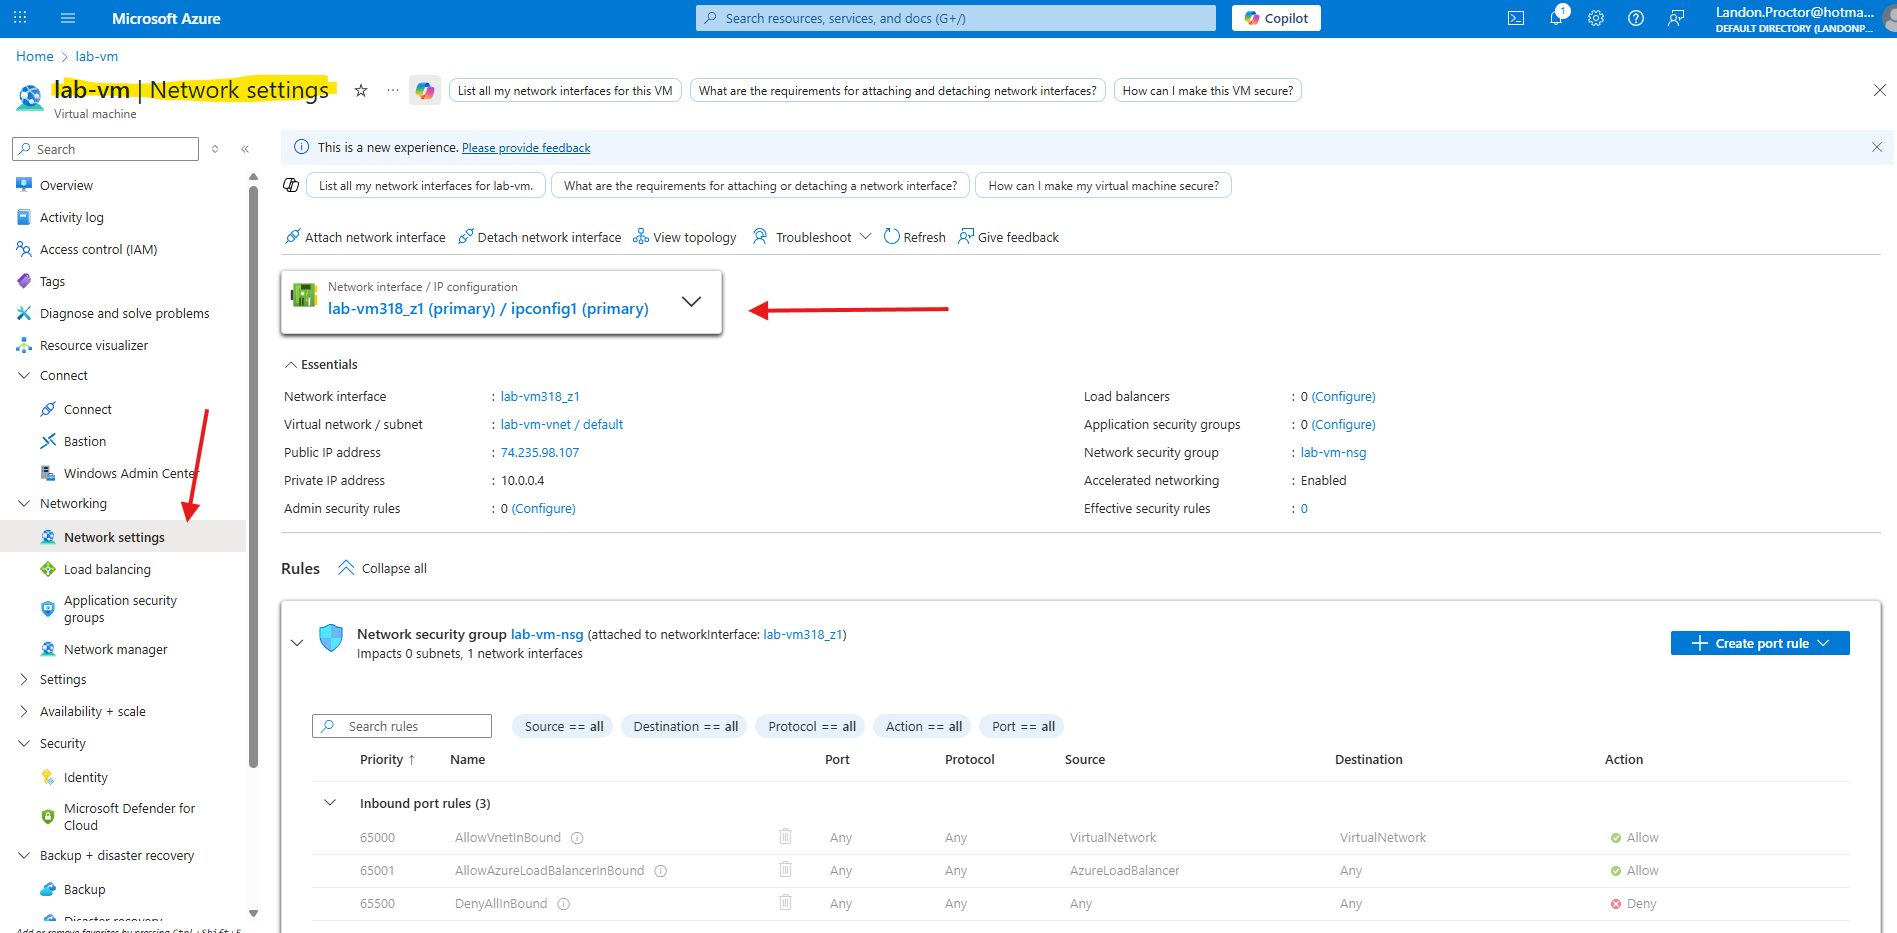This screenshot has width=1897, height=933.
Task: Click trash icon for AllowAzureLoadBalancerInBound
Action: [x=785, y=869]
